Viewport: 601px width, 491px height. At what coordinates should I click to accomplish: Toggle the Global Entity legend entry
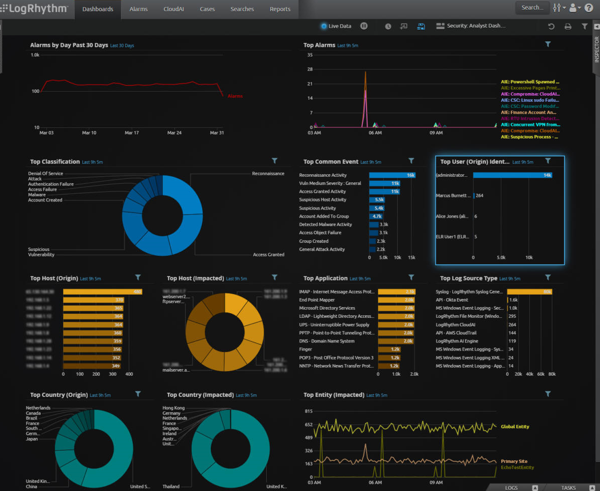(515, 427)
